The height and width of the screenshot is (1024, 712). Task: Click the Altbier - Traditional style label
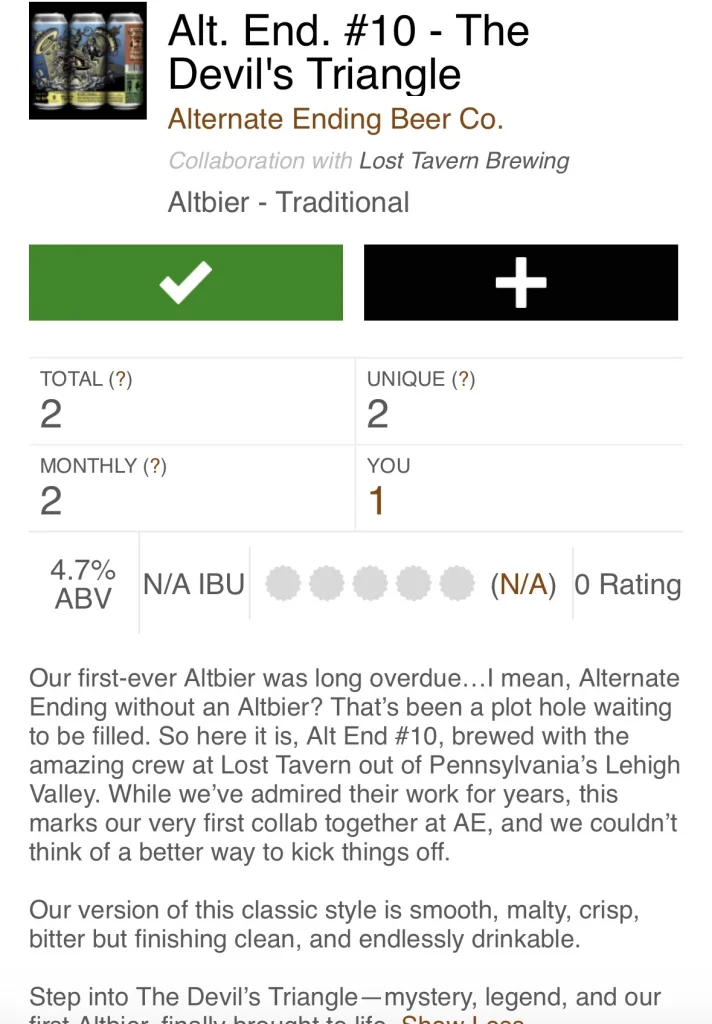click(288, 202)
